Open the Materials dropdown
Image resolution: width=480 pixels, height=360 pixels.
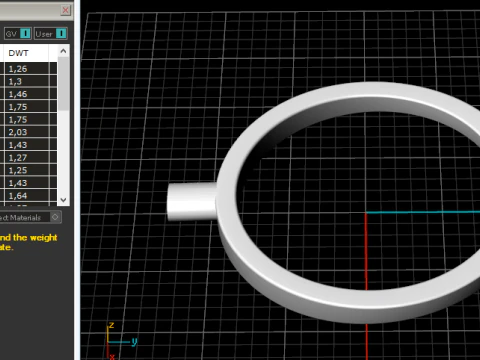click(30, 217)
